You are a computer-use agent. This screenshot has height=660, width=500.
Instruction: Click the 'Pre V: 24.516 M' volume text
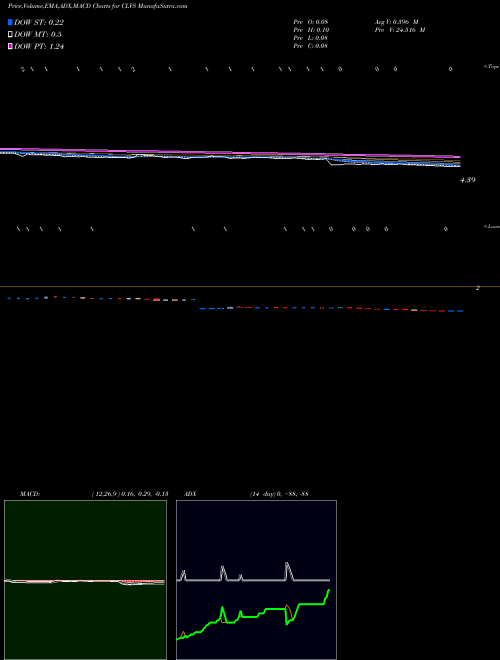pyautogui.click(x=400, y=30)
